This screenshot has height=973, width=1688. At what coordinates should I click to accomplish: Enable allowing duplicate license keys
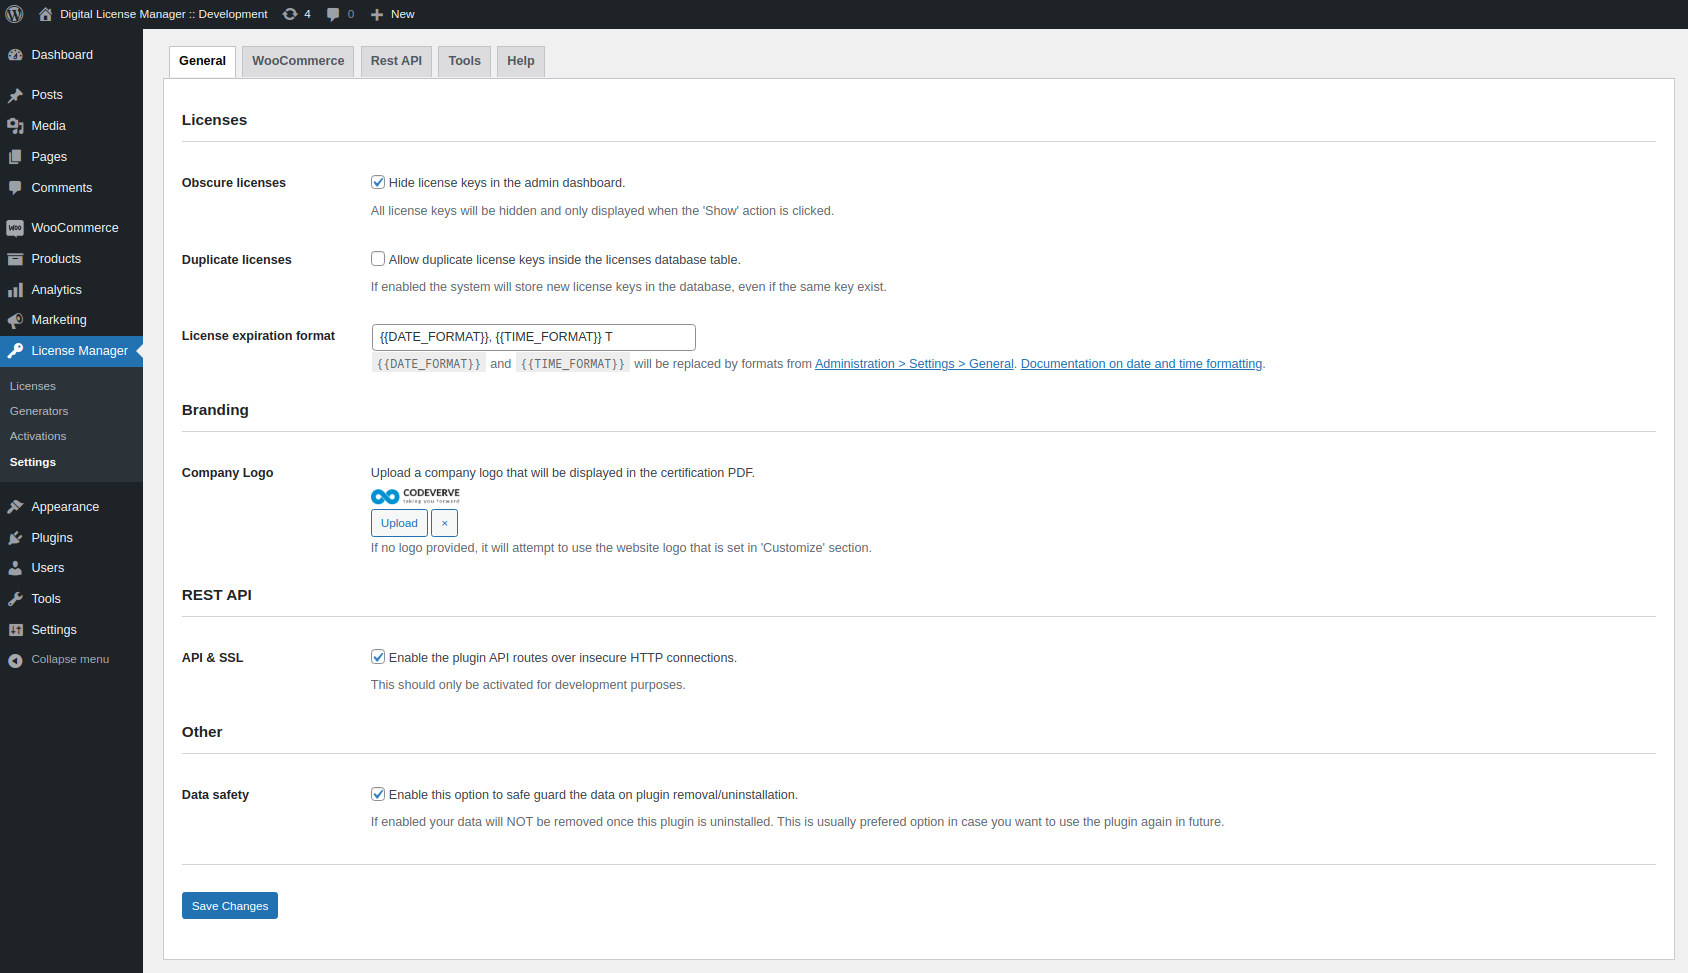click(378, 258)
